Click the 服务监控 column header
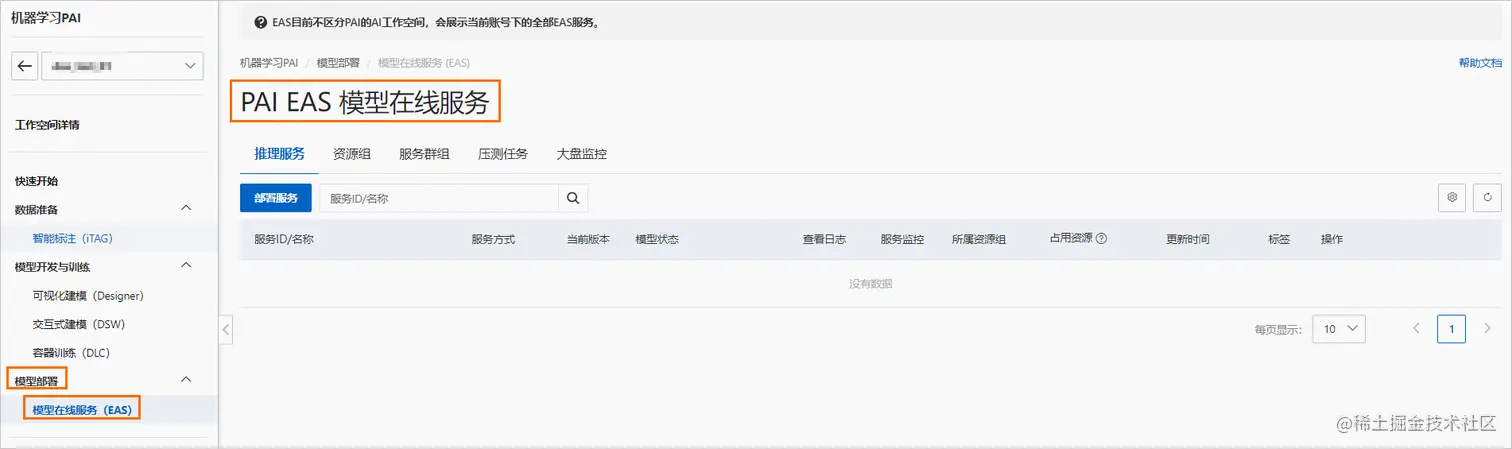 pos(902,240)
